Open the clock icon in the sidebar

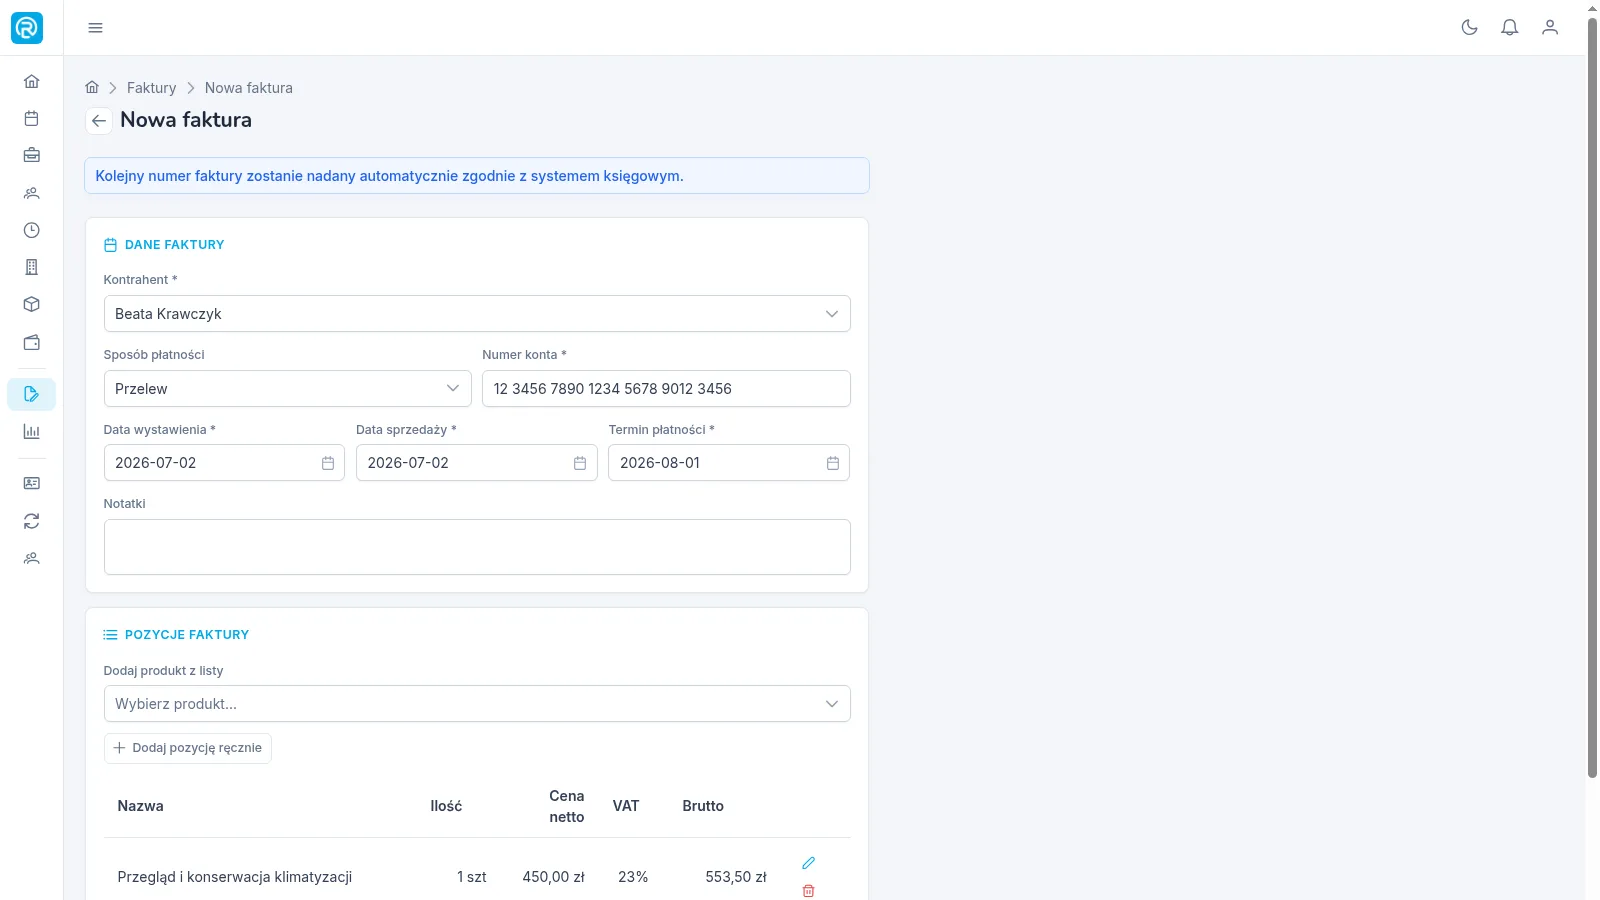point(31,230)
